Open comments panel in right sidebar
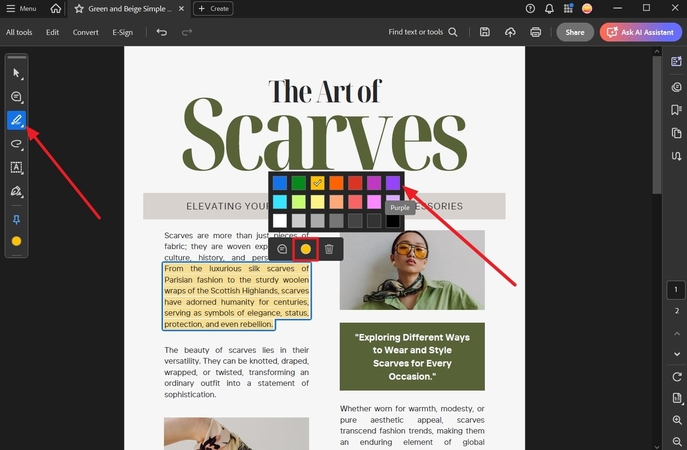 676,87
